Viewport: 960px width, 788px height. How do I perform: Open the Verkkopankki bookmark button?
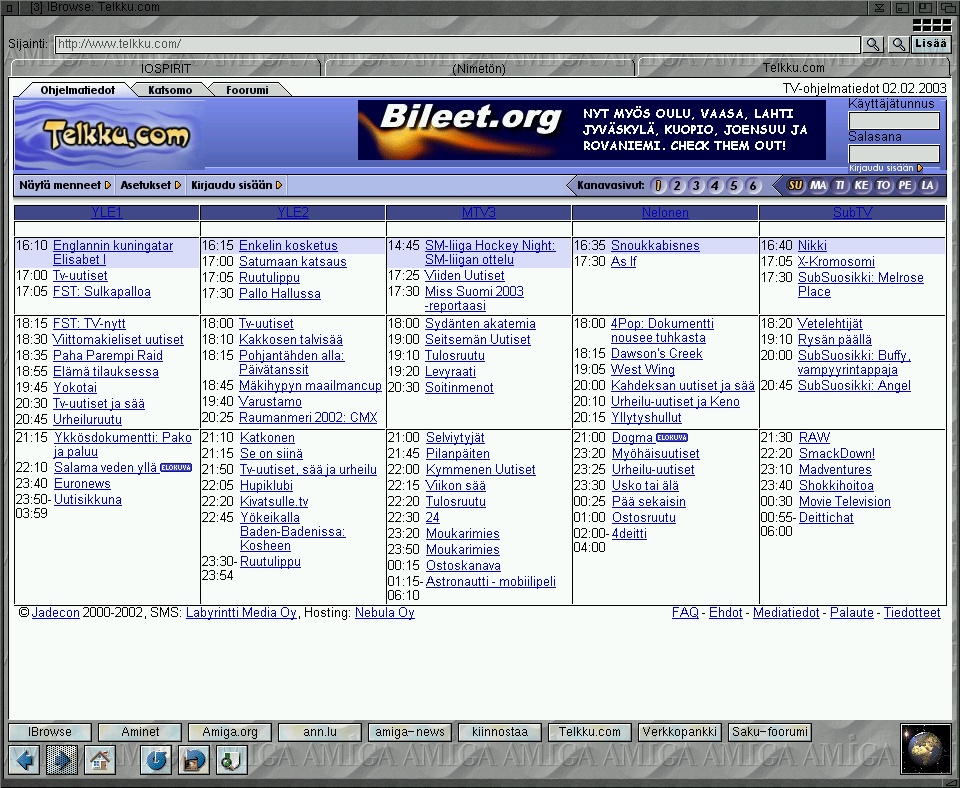(680, 732)
